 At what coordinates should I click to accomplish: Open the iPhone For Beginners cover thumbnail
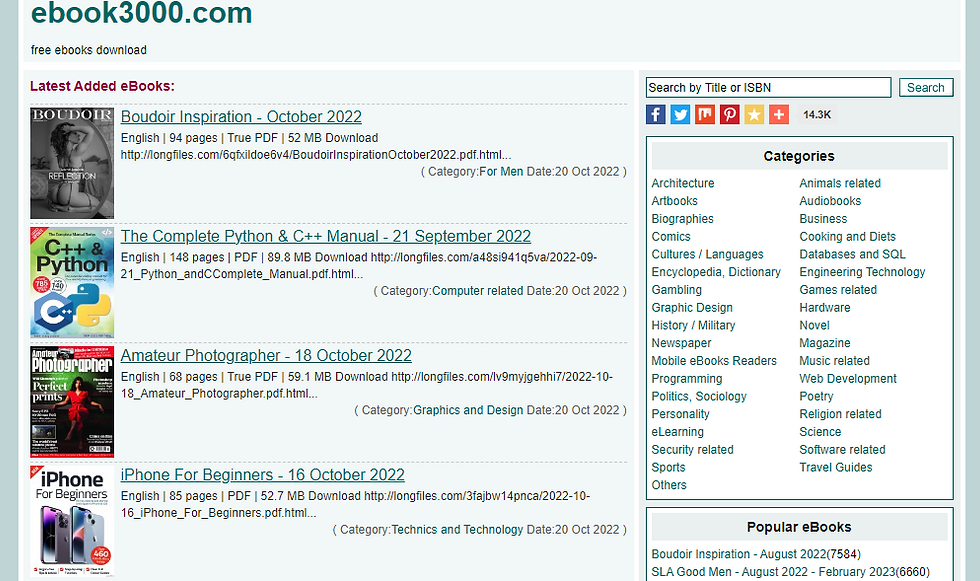[x=72, y=521]
